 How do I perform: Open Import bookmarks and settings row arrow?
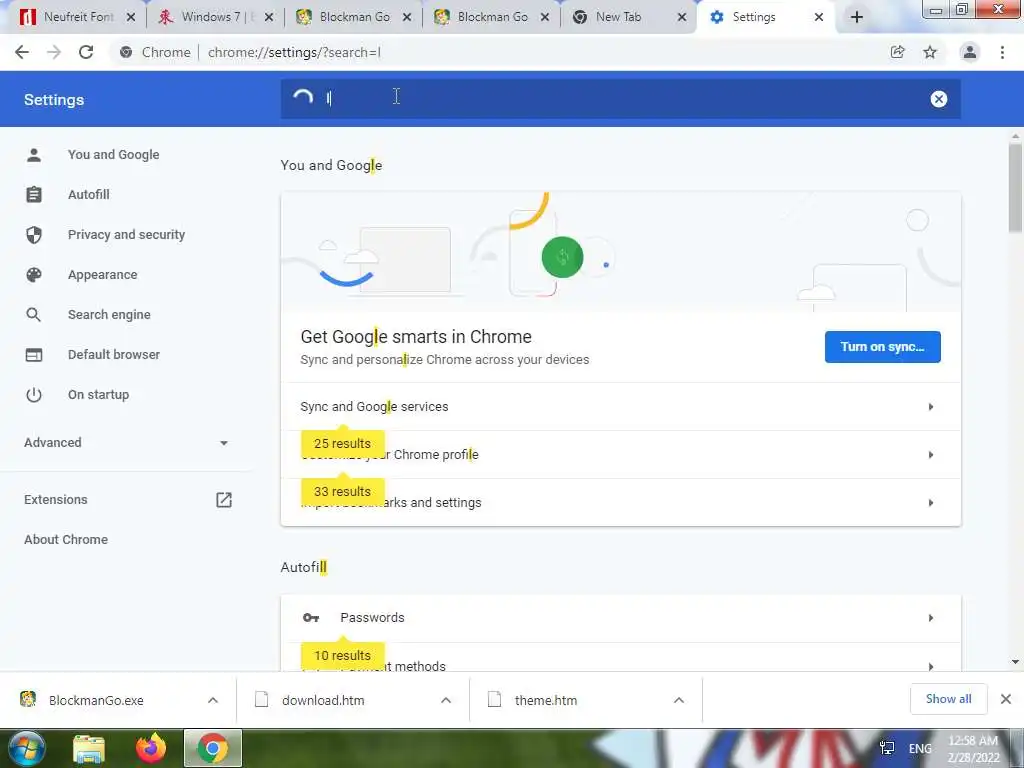[931, 503]
